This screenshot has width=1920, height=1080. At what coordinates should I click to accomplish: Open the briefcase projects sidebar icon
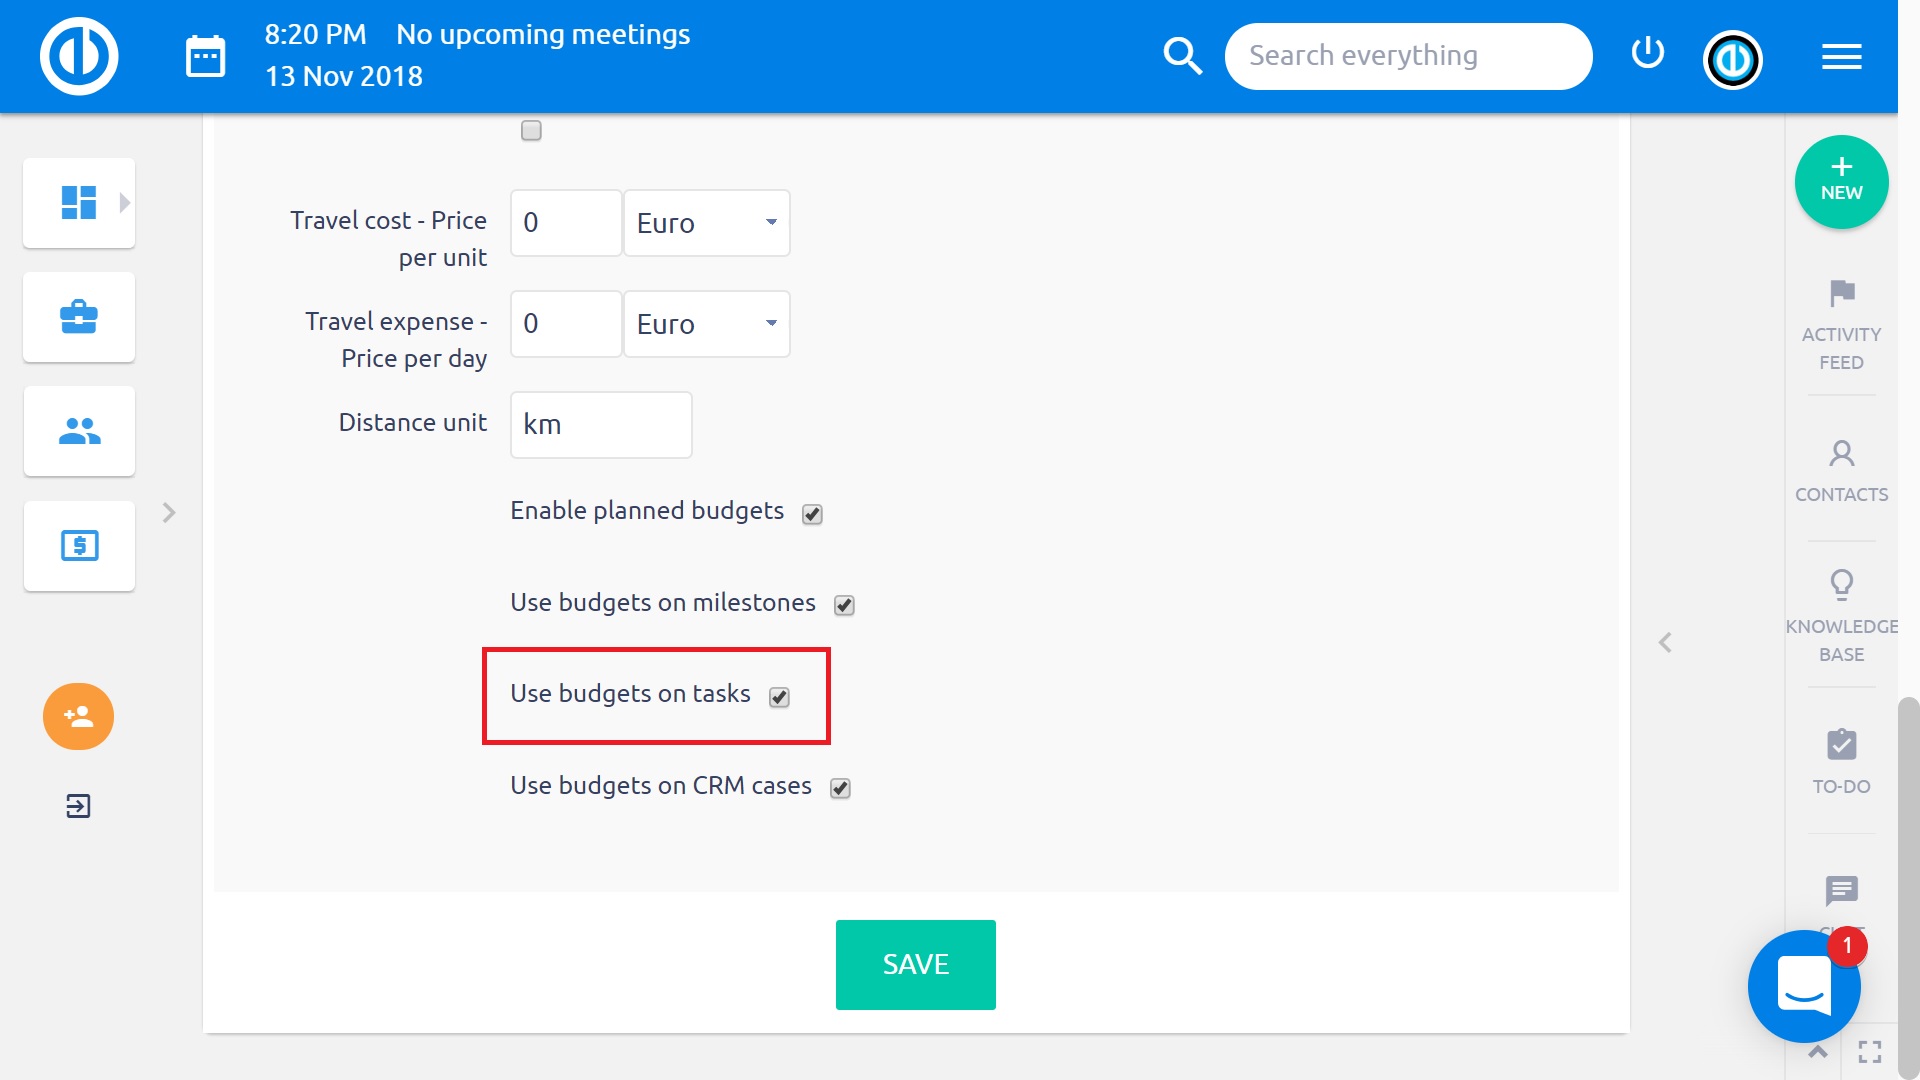click(x=79, y=317)
